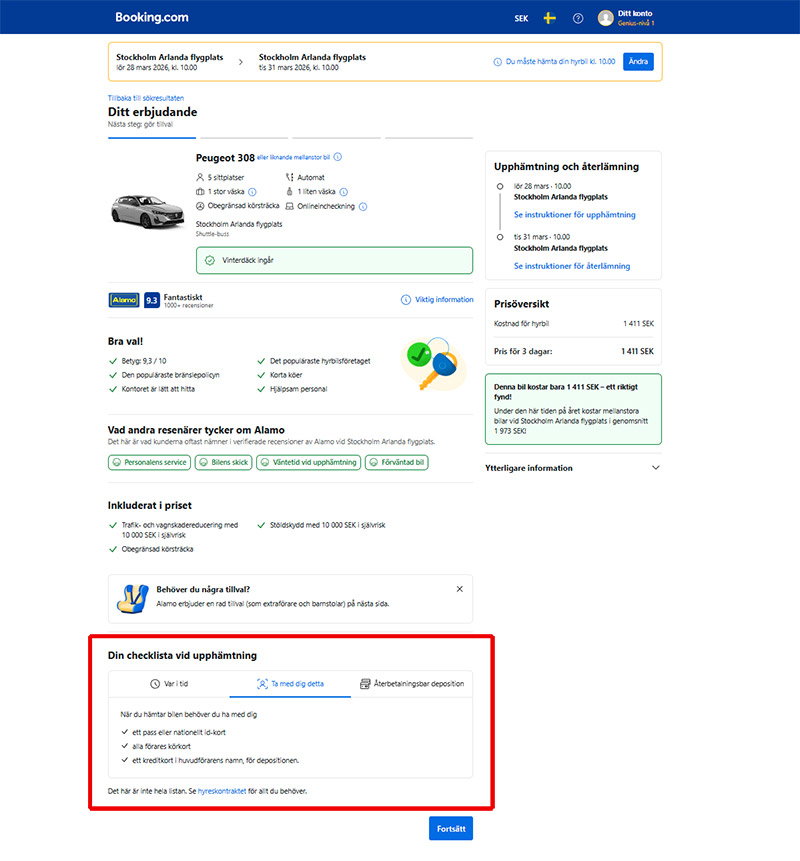Open the help question mark icon
Viewport: 800px width, 861px height.
pos(578,18)
